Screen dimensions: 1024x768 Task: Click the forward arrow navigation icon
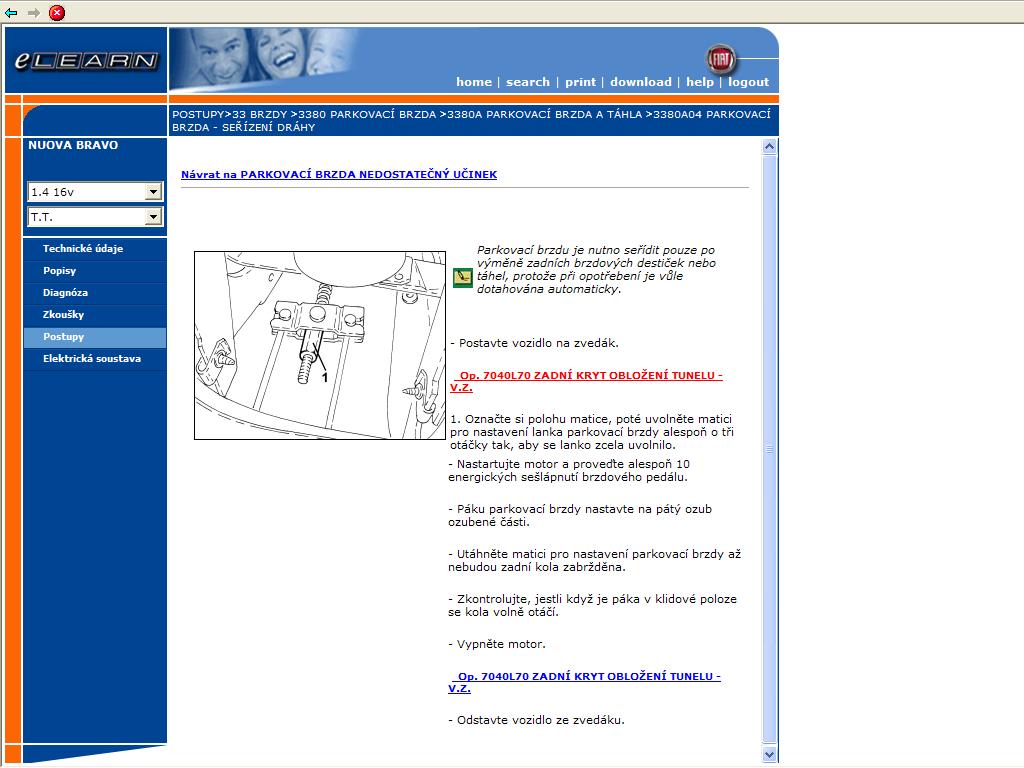(x=34, y=13)
